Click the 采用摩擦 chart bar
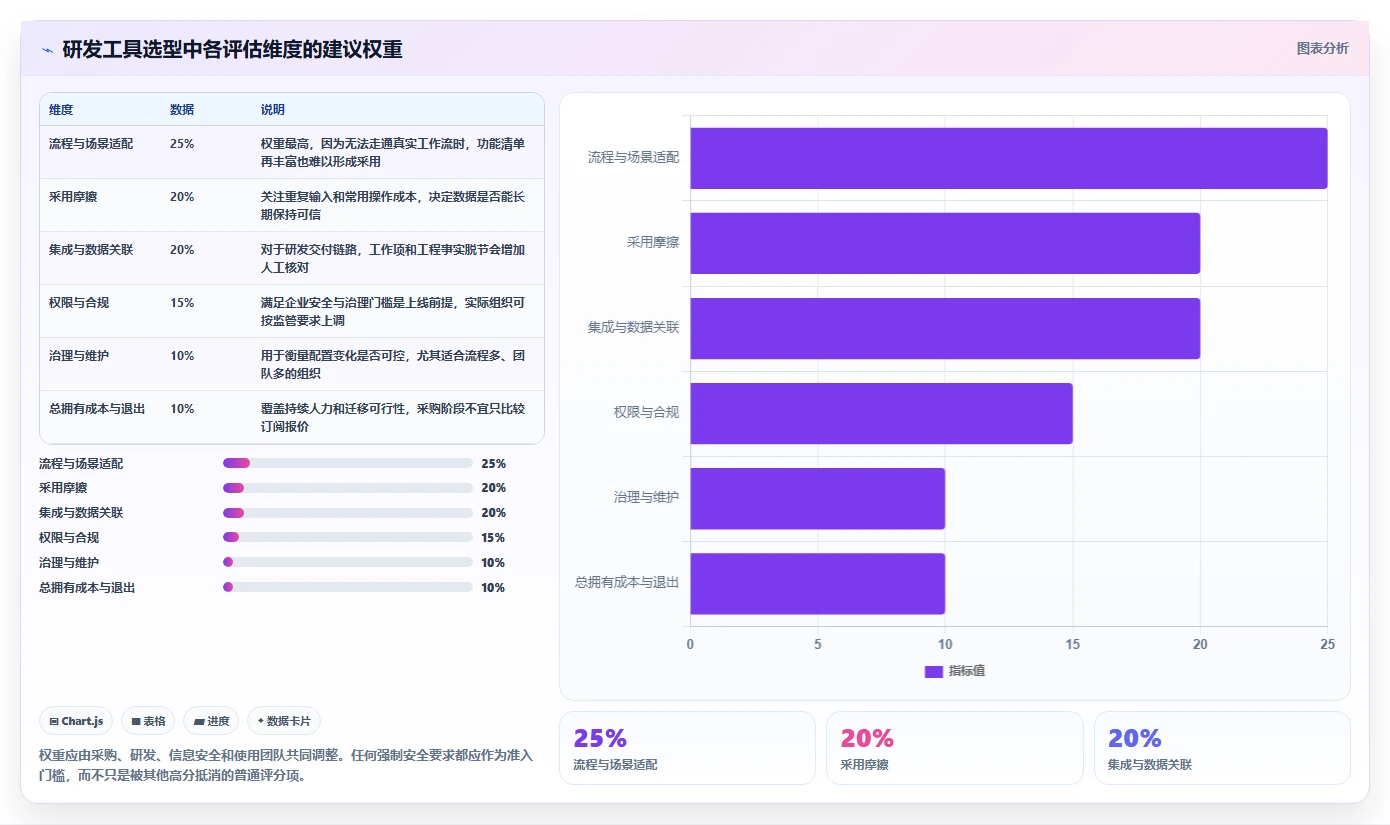Image resolution: width=1390 pixels, height=825 pixels. pyautogui.click(x=945, y=243)
